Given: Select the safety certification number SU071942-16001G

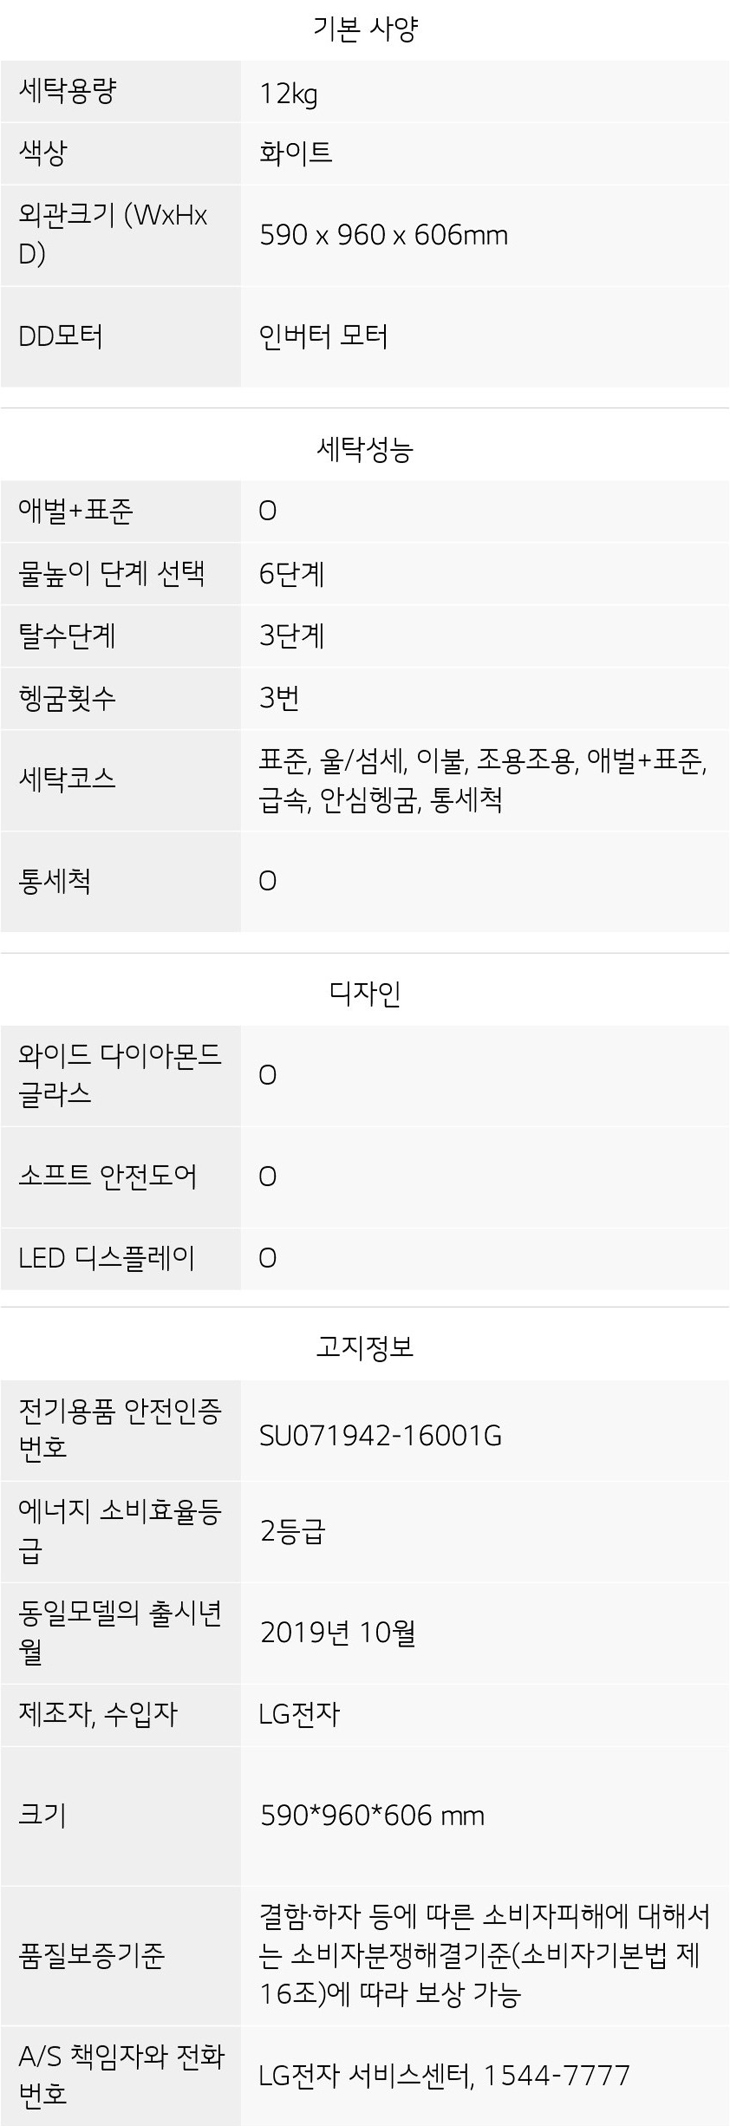Looking at the screenshot, I should (x=380, y=1436).
